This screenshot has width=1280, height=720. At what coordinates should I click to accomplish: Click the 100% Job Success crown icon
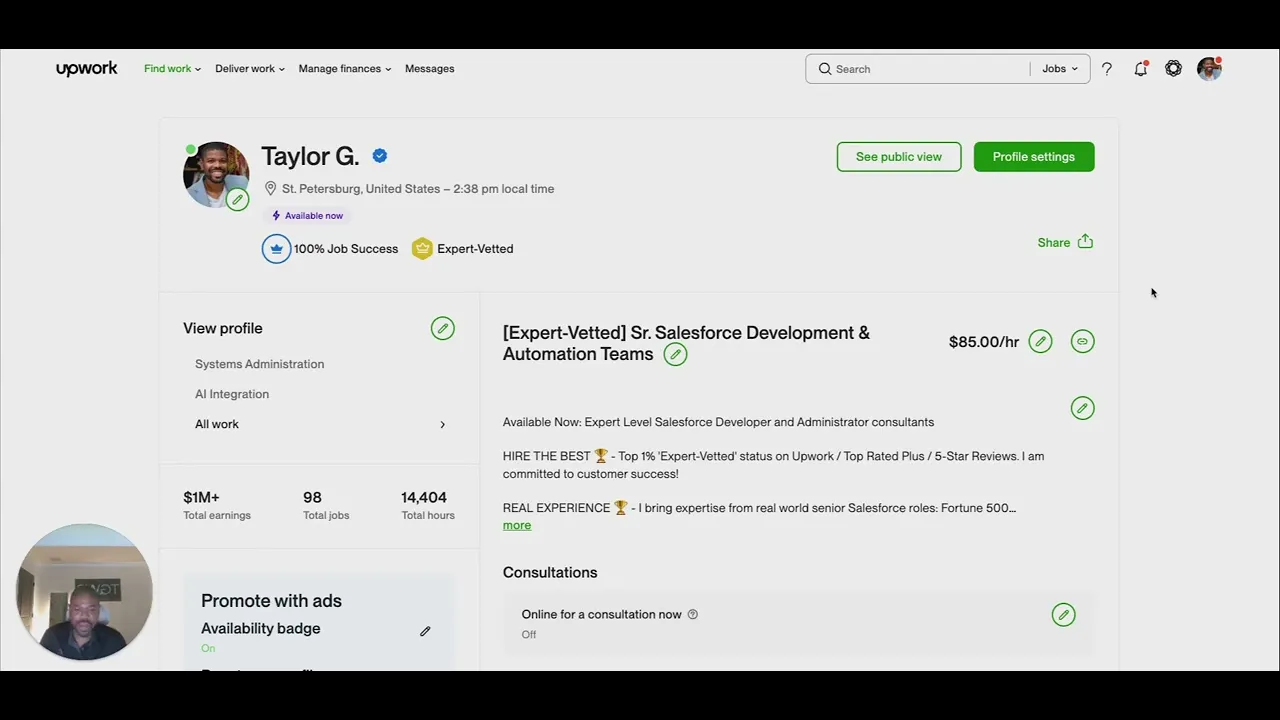pyautogui.click(x=276, y=249)
